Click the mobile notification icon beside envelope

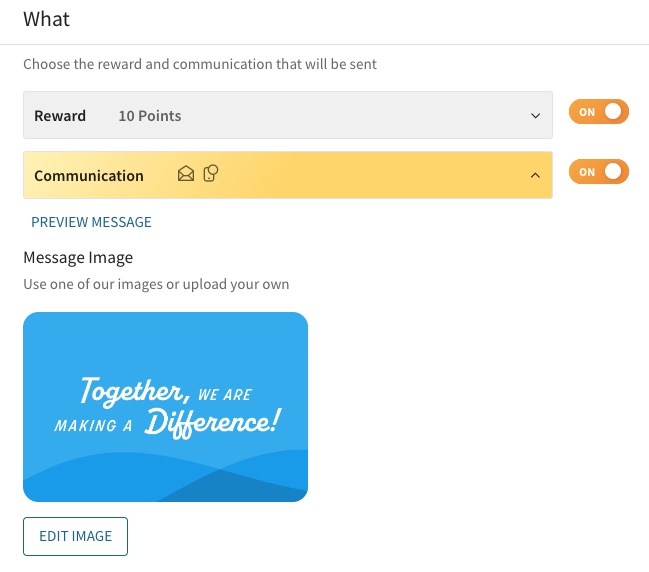click(x=211, y=173)
